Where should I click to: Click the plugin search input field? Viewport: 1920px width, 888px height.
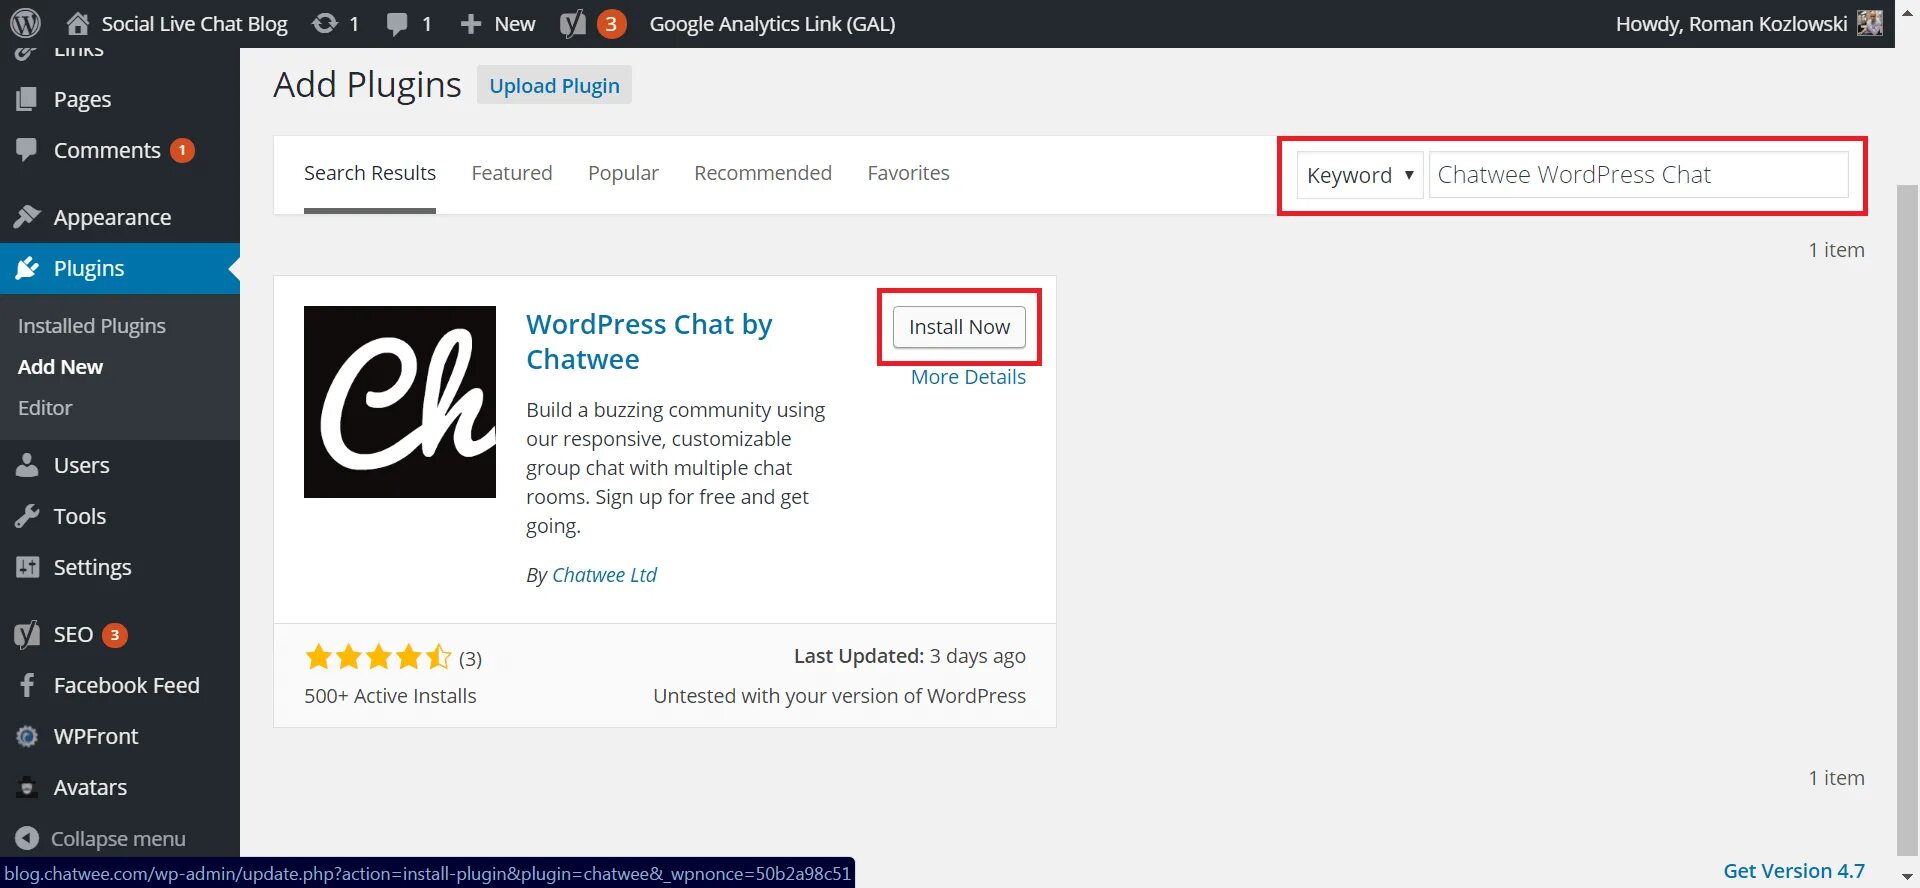click(1638, 175)
